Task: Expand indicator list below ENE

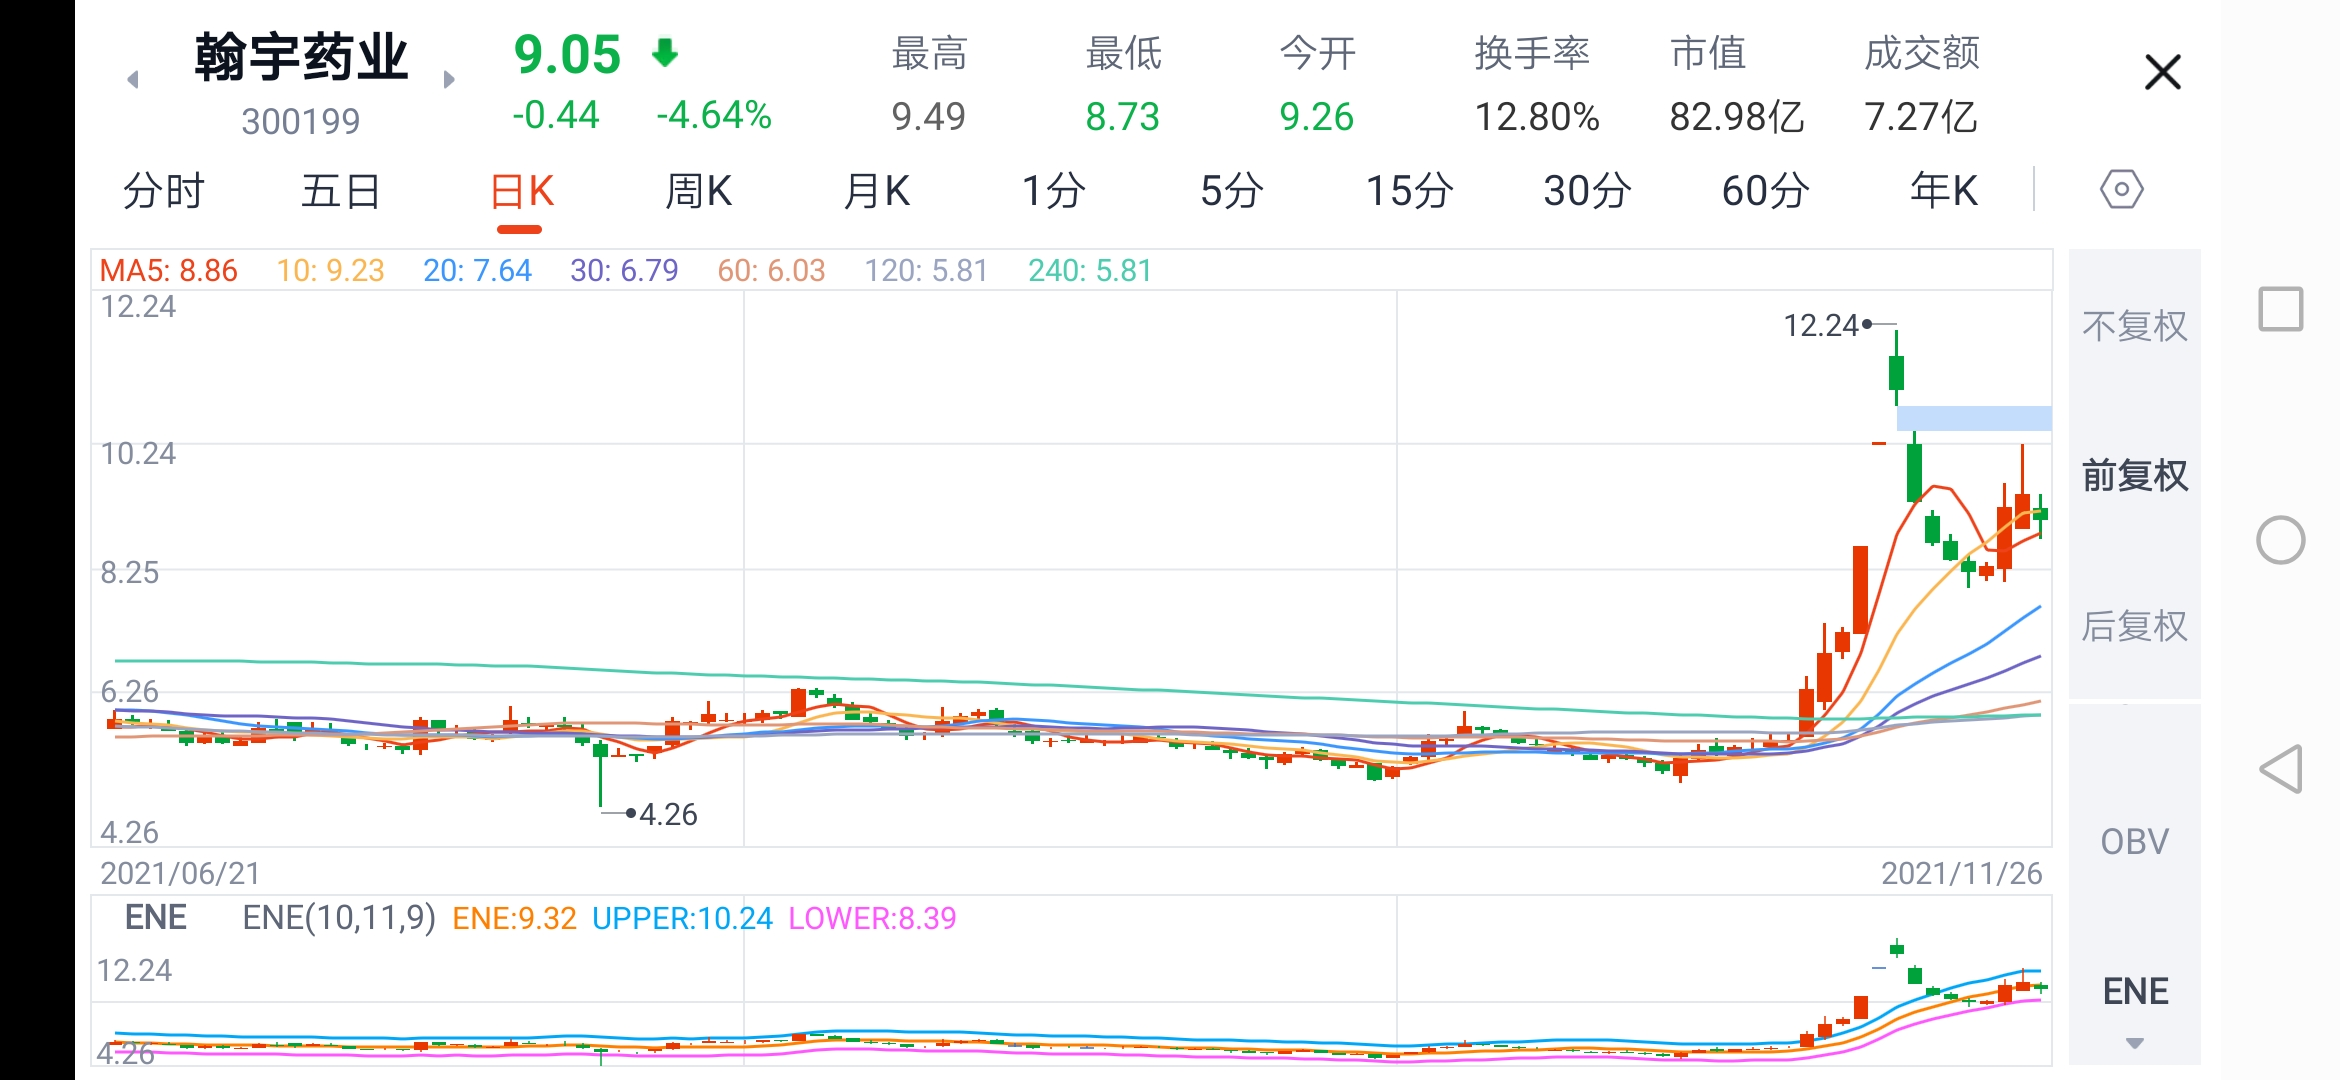Action: tap(2134, 1043)
